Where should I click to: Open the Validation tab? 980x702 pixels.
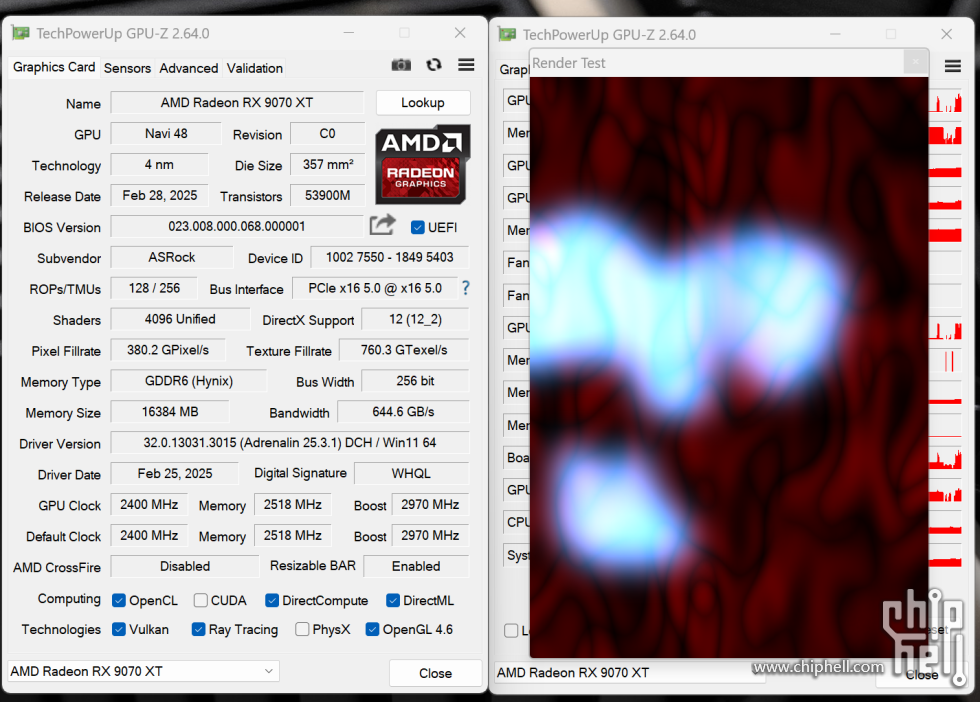[x=254, y=68]
